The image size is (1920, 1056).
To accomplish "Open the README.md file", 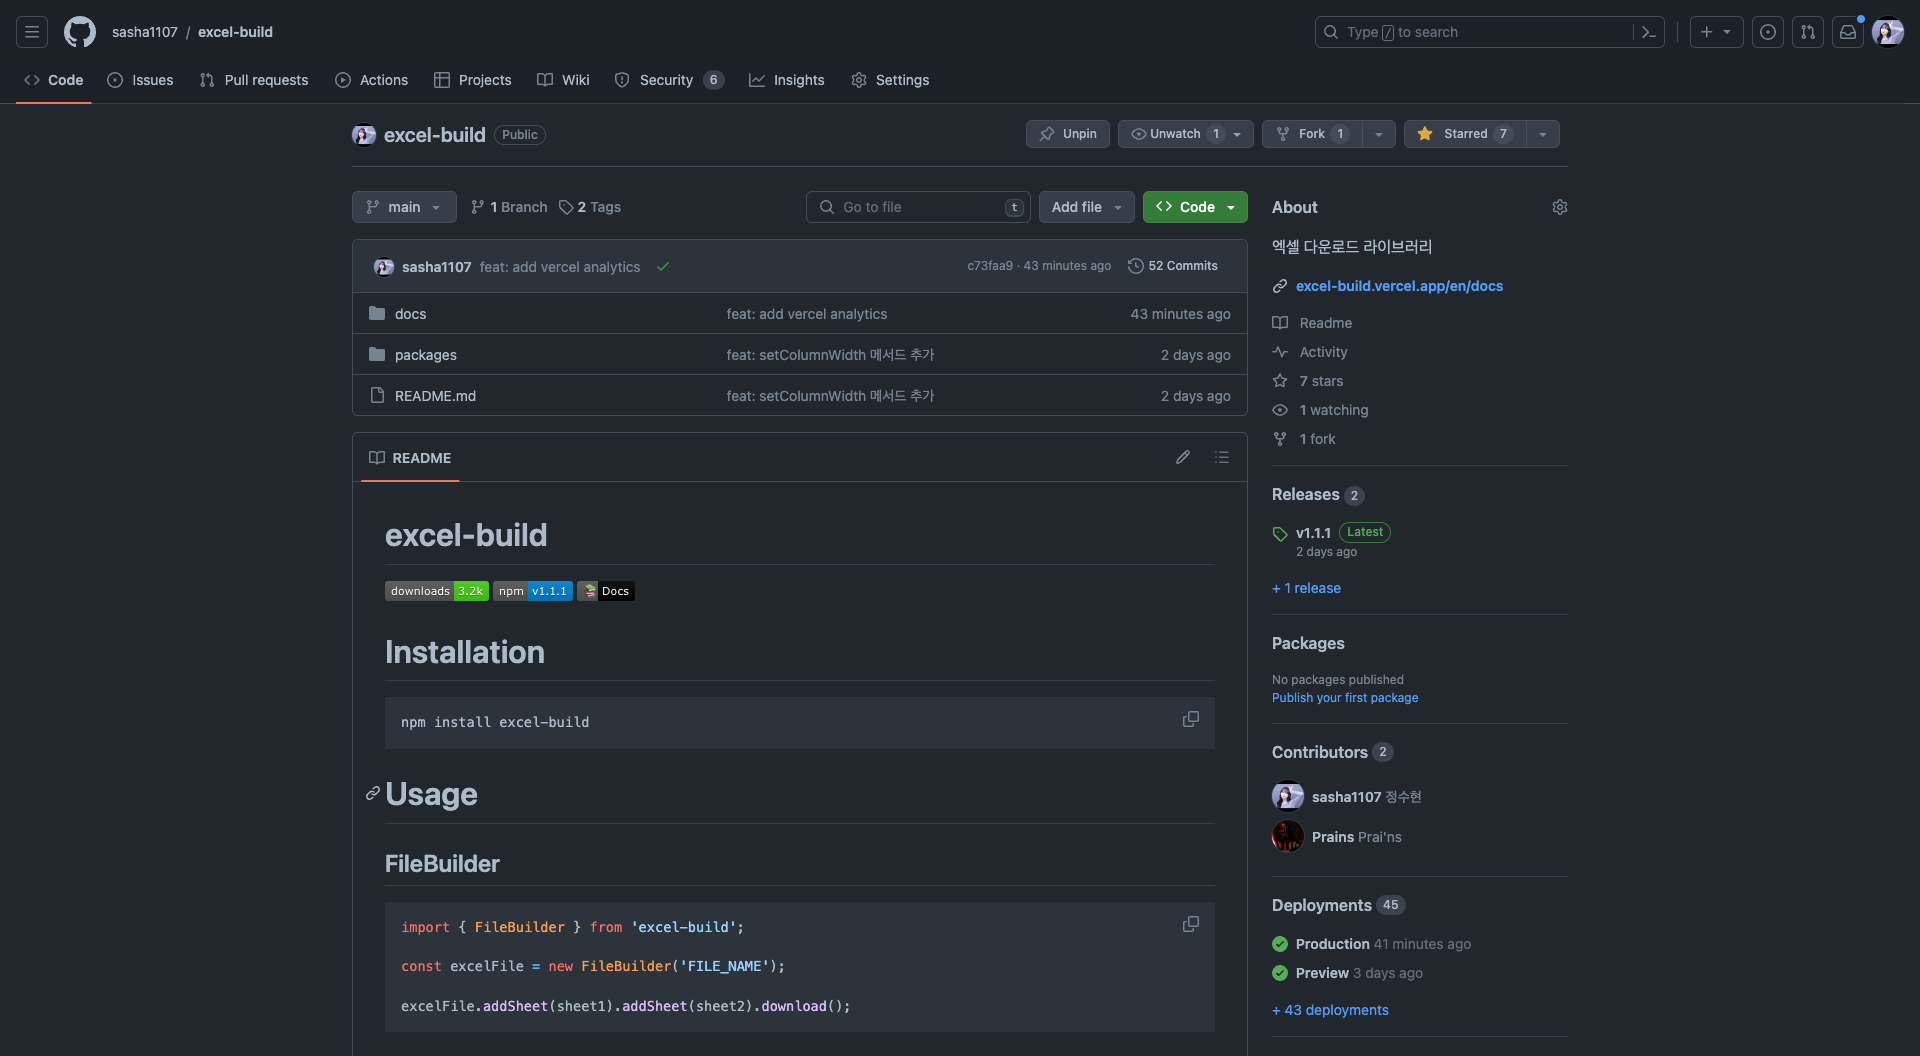I will pyautogui.click(x=436, y=396).
